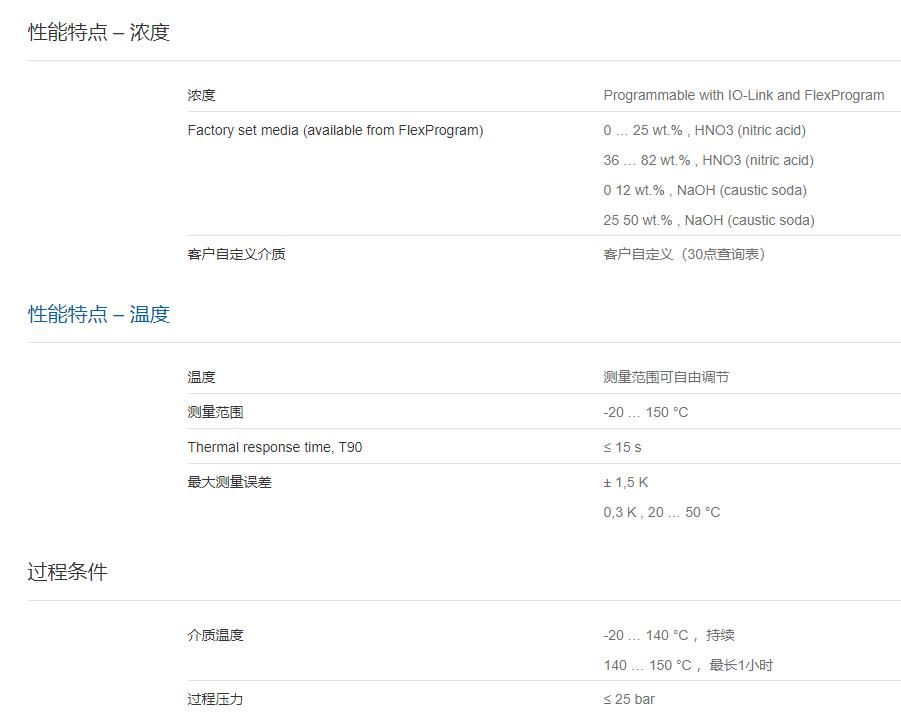Select the ≤ 25 bar pressure value
Image resolution: width=901 pixels, height=717 pixels.
[x=629, y=699]
